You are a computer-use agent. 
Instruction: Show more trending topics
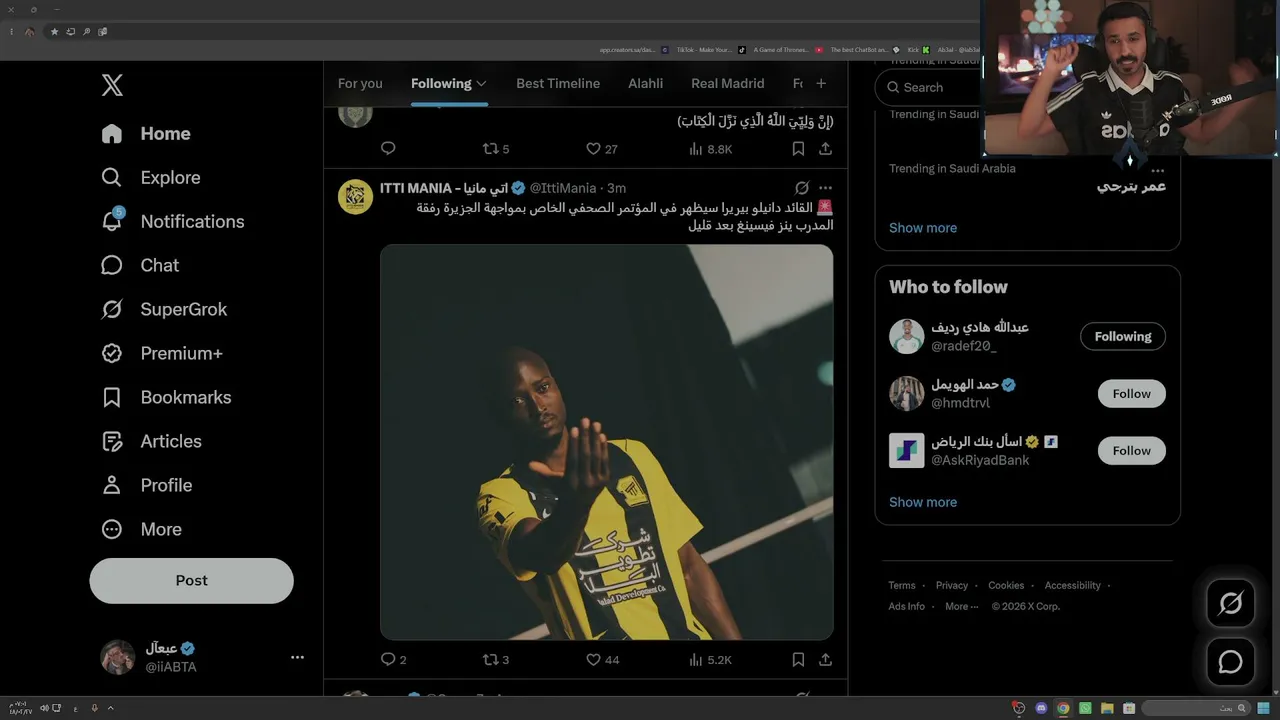click(923, 228)
